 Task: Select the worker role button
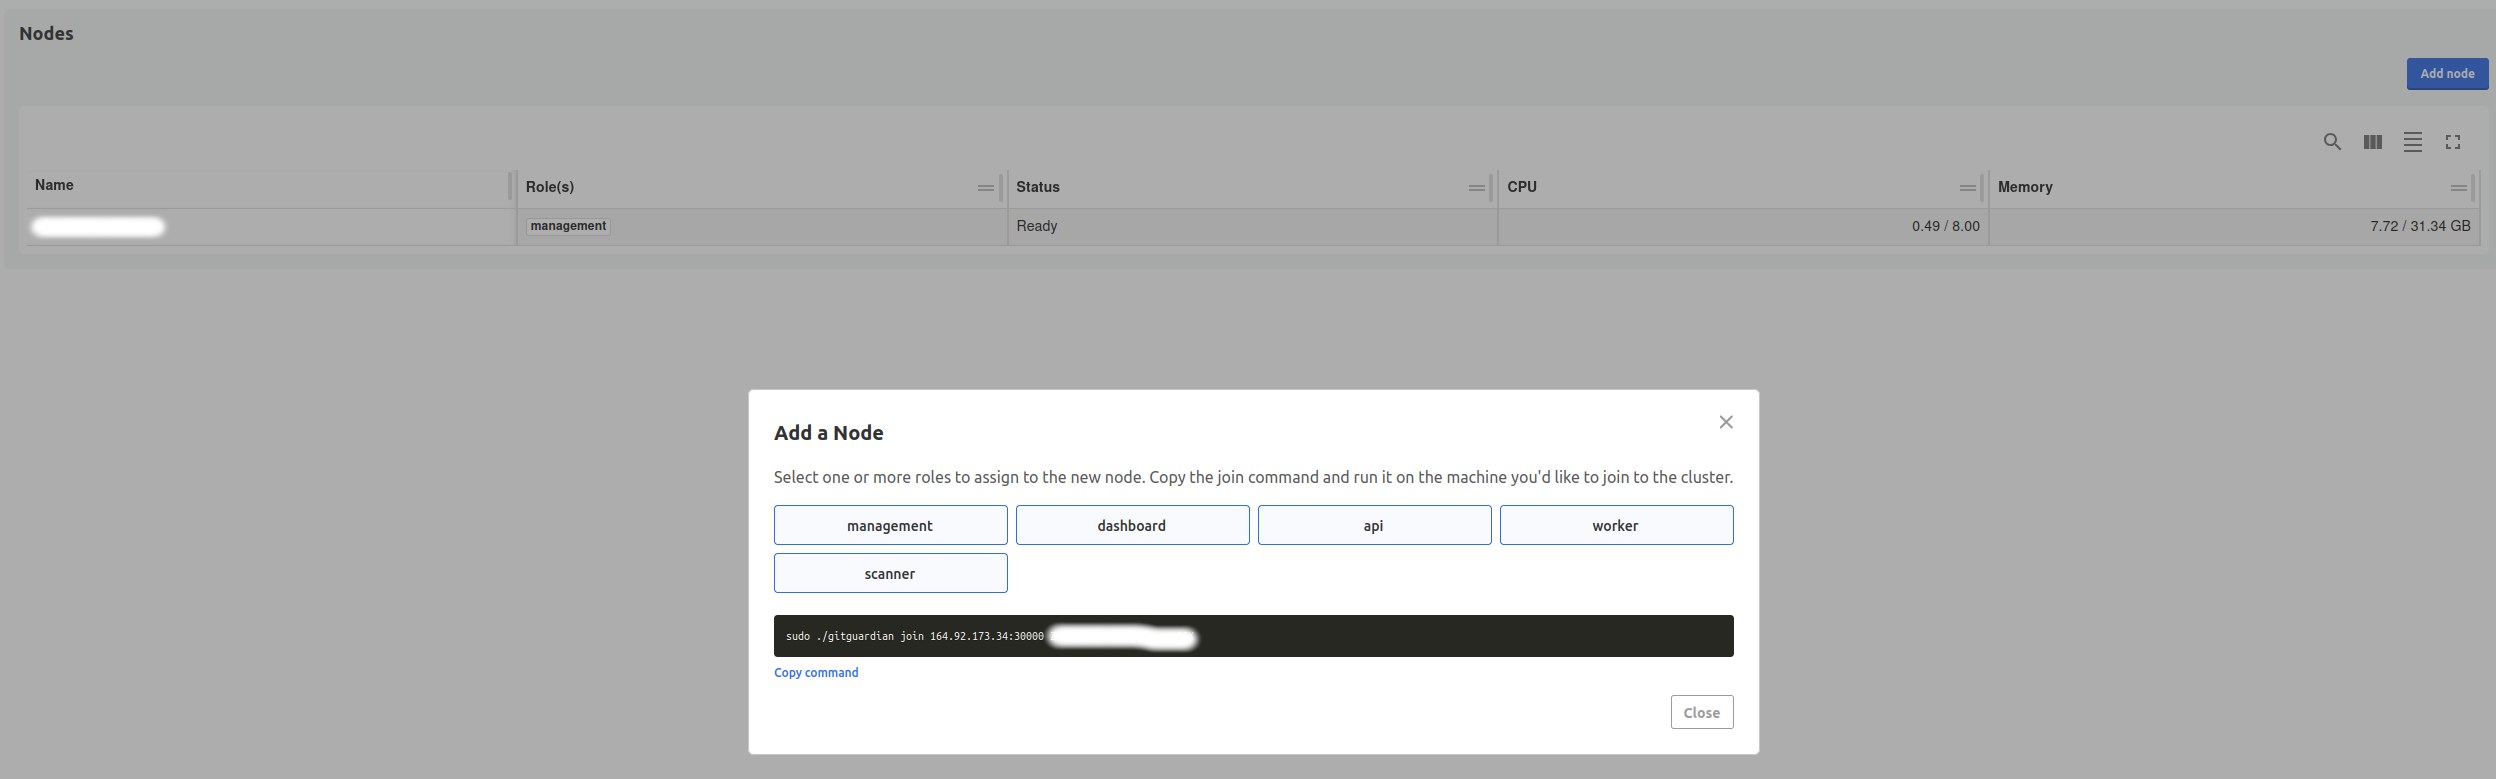(1616, 525)
